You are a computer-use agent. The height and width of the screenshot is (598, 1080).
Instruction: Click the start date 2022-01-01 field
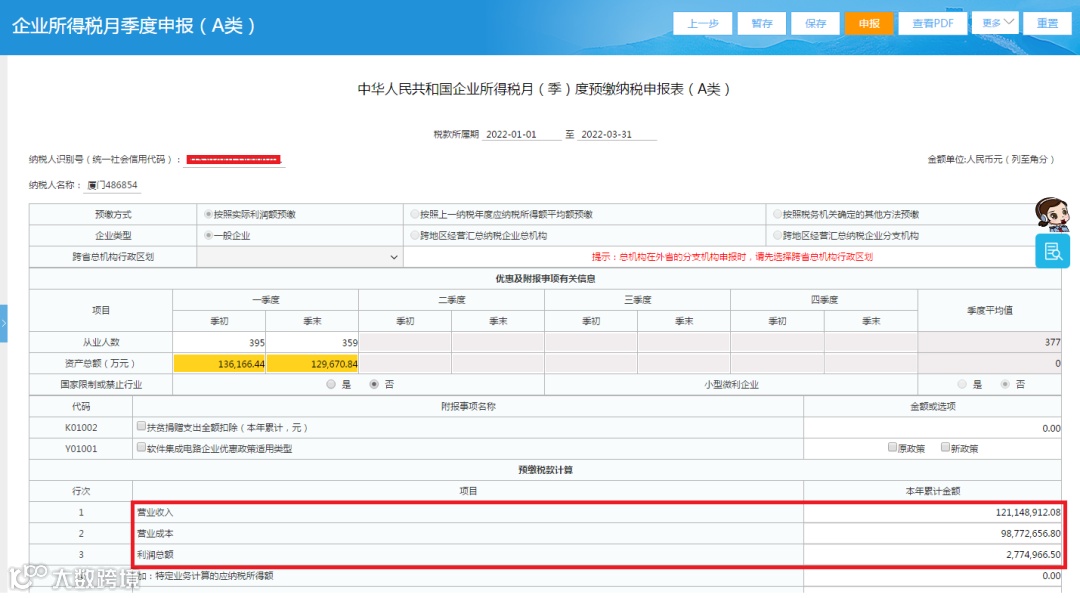(521, 134)
